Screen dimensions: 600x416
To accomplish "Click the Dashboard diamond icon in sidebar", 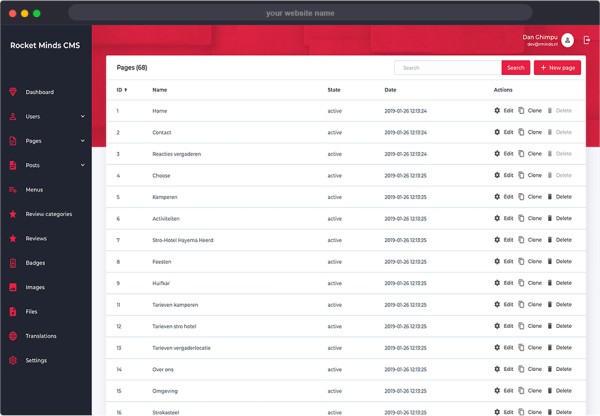I will click(13, 92).
